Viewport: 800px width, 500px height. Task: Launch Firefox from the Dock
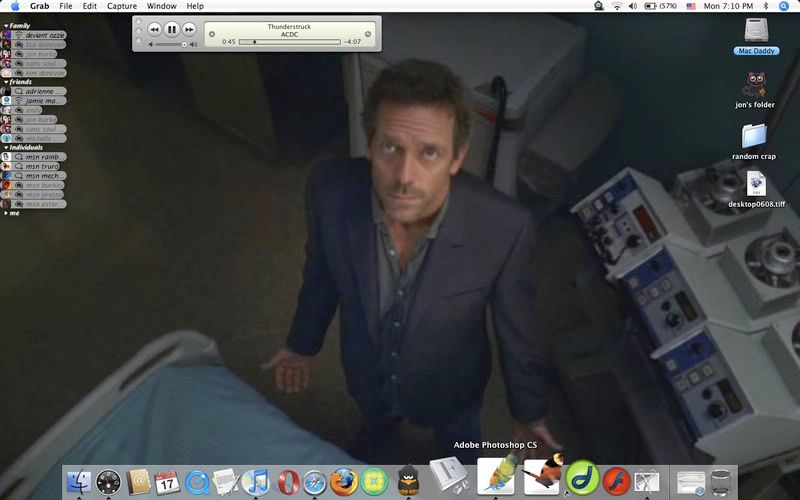pos(344,482)
